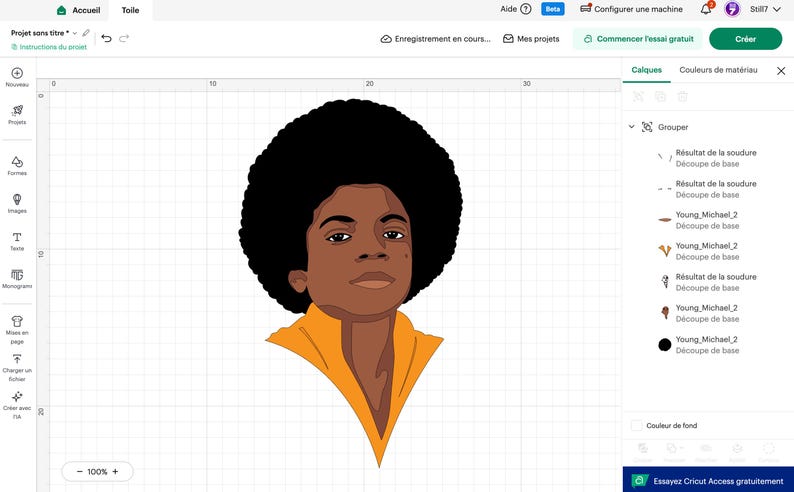Open the Monogram tool
Viewport: 794px width, 492px height.
[x=17, y=279]
